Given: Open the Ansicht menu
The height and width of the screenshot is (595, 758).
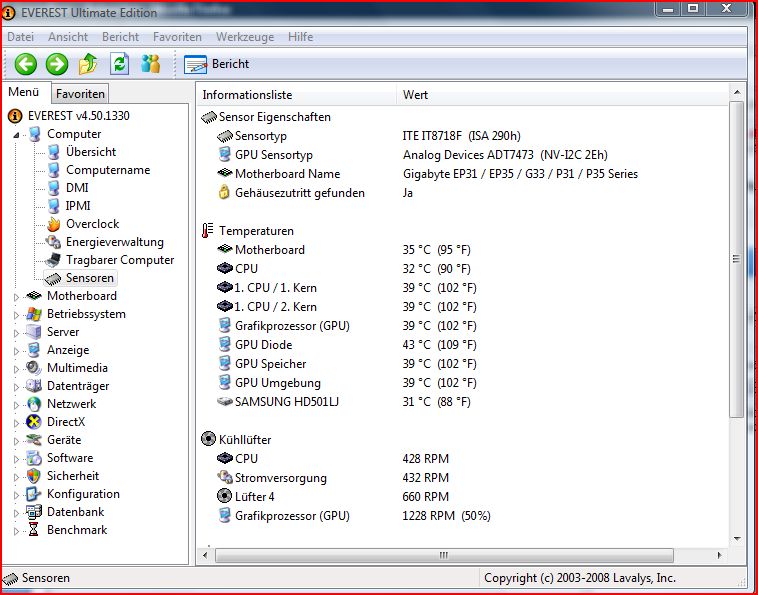Looking at the screenshot, I should coord(68,37).
